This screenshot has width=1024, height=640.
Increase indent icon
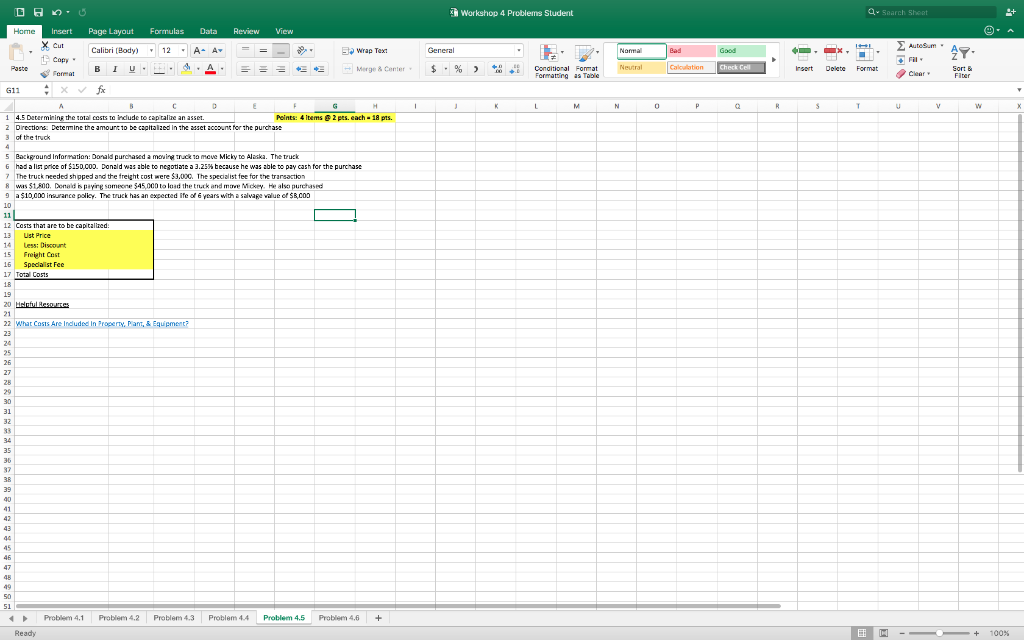[319, 69]
